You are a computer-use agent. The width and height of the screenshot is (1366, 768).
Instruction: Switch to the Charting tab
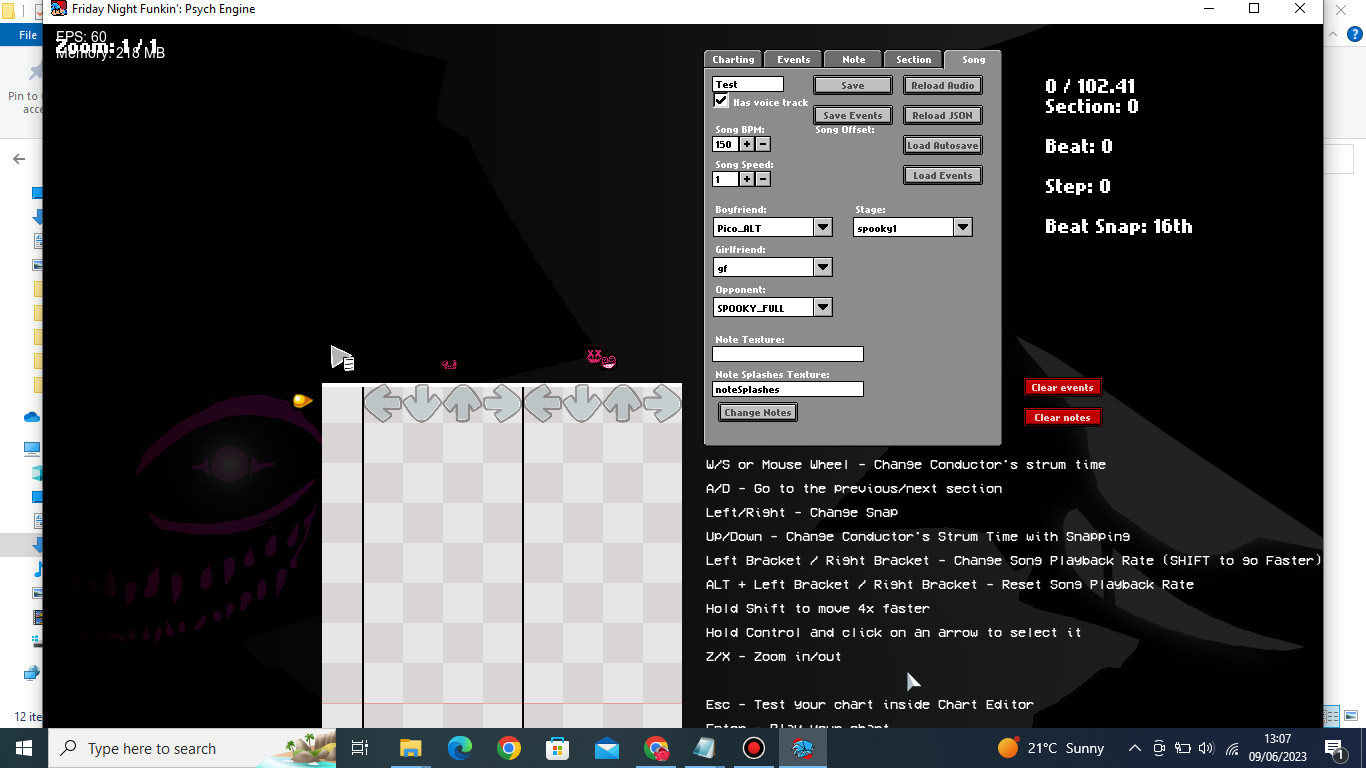coord(733,59)
